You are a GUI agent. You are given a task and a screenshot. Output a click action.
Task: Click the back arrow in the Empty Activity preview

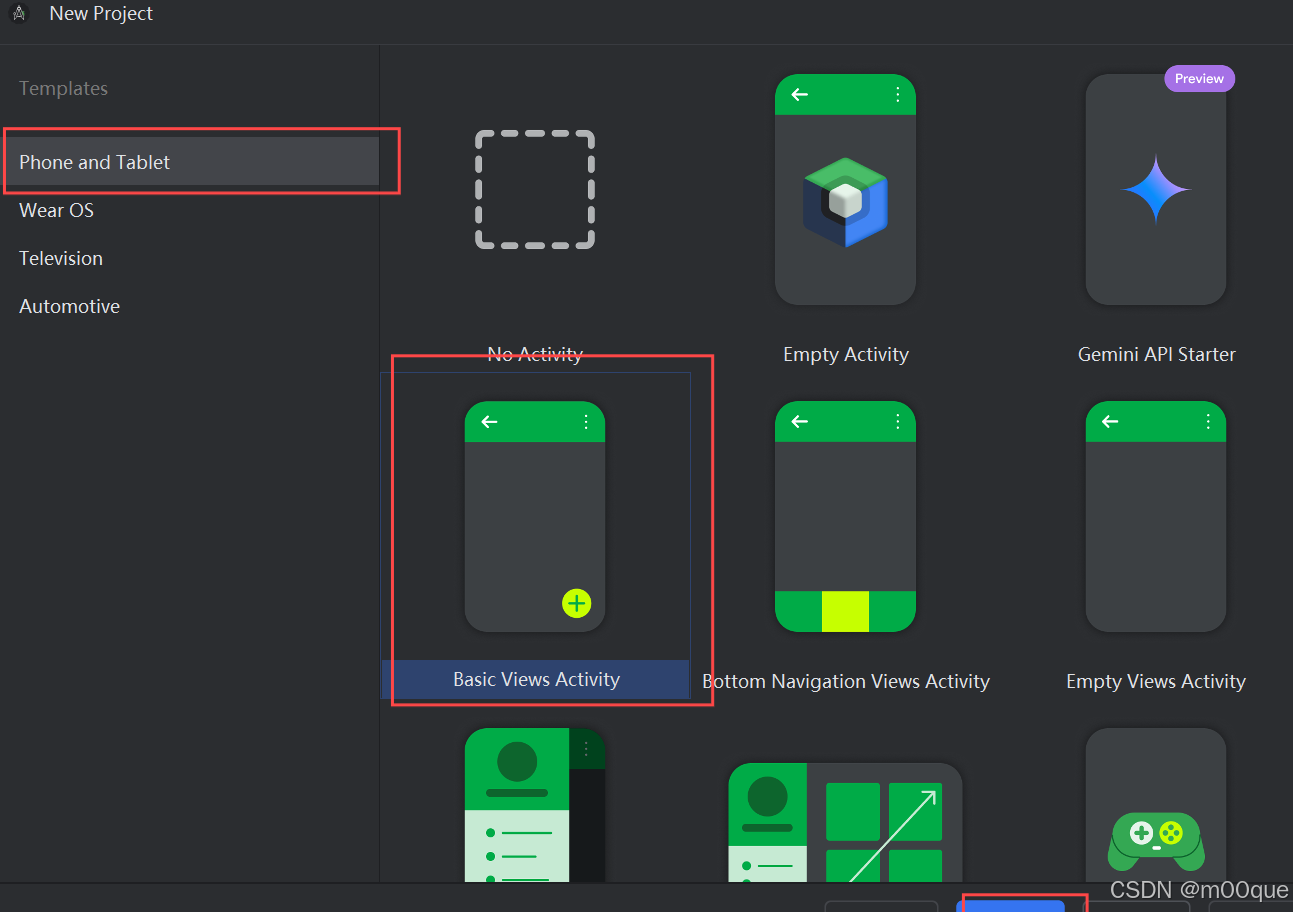pyautogui.click(x=799, y=94)
